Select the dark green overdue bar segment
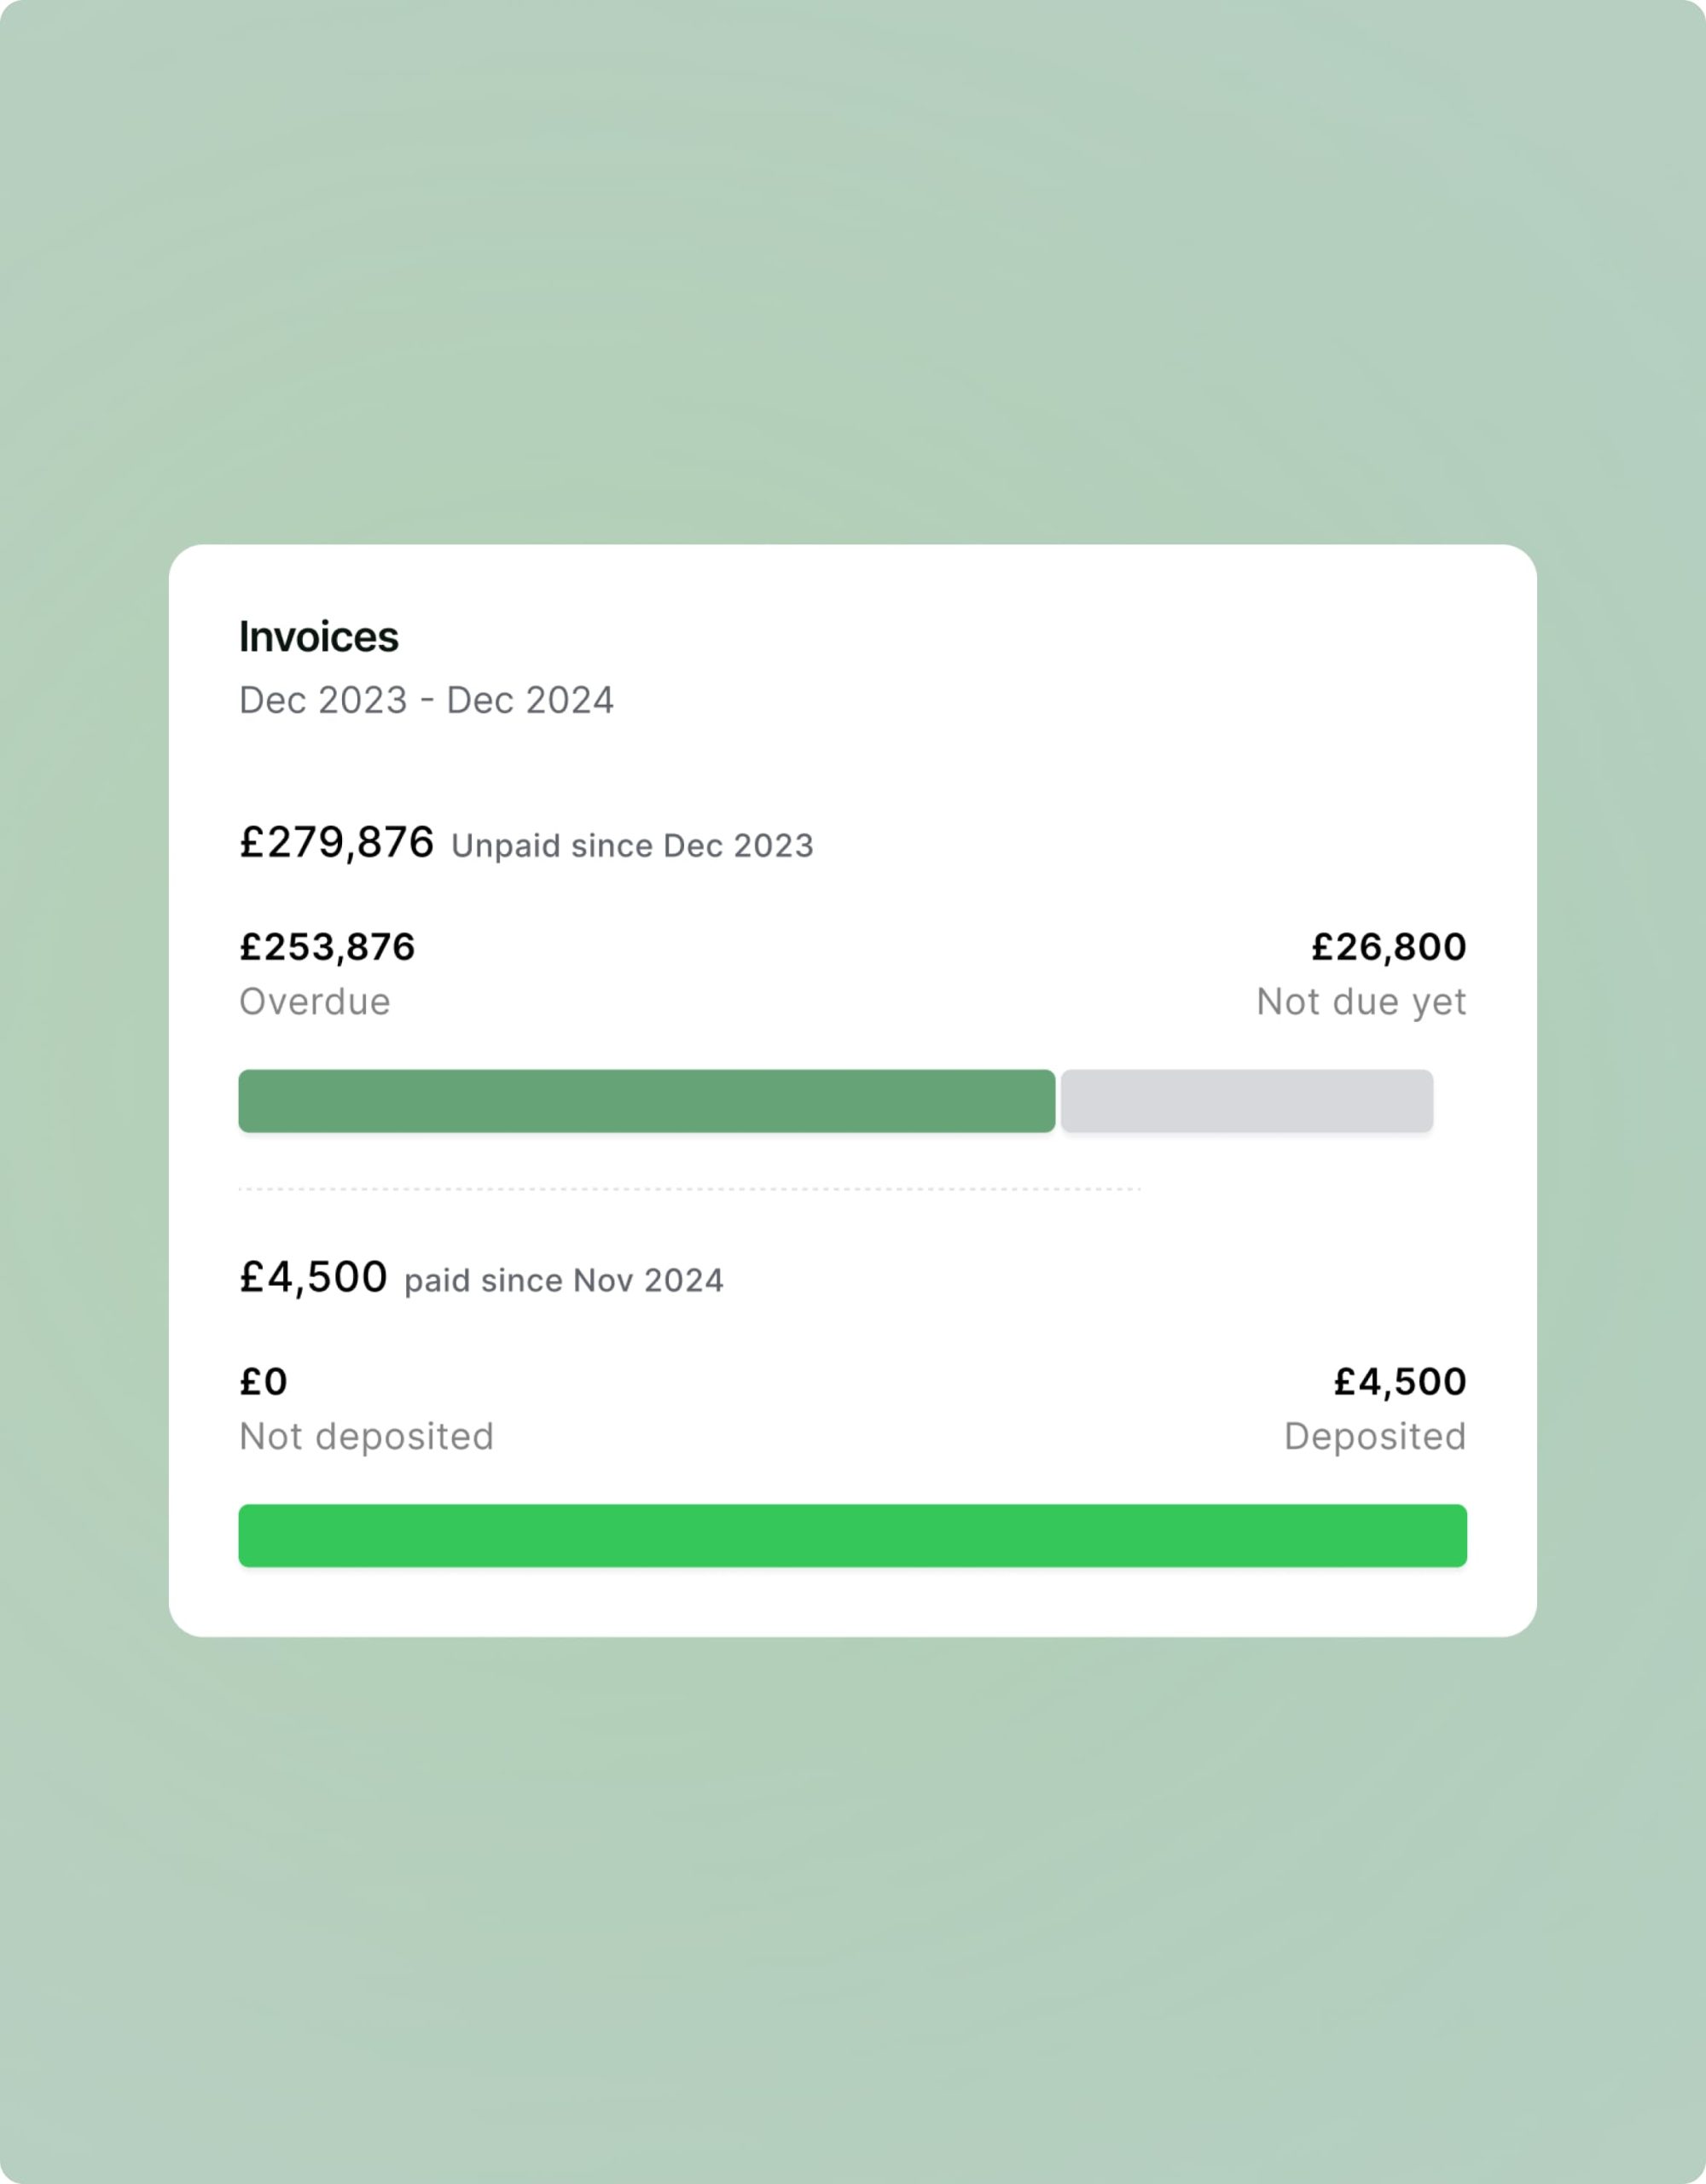 pyautogui.click(x=646, y=1101)
